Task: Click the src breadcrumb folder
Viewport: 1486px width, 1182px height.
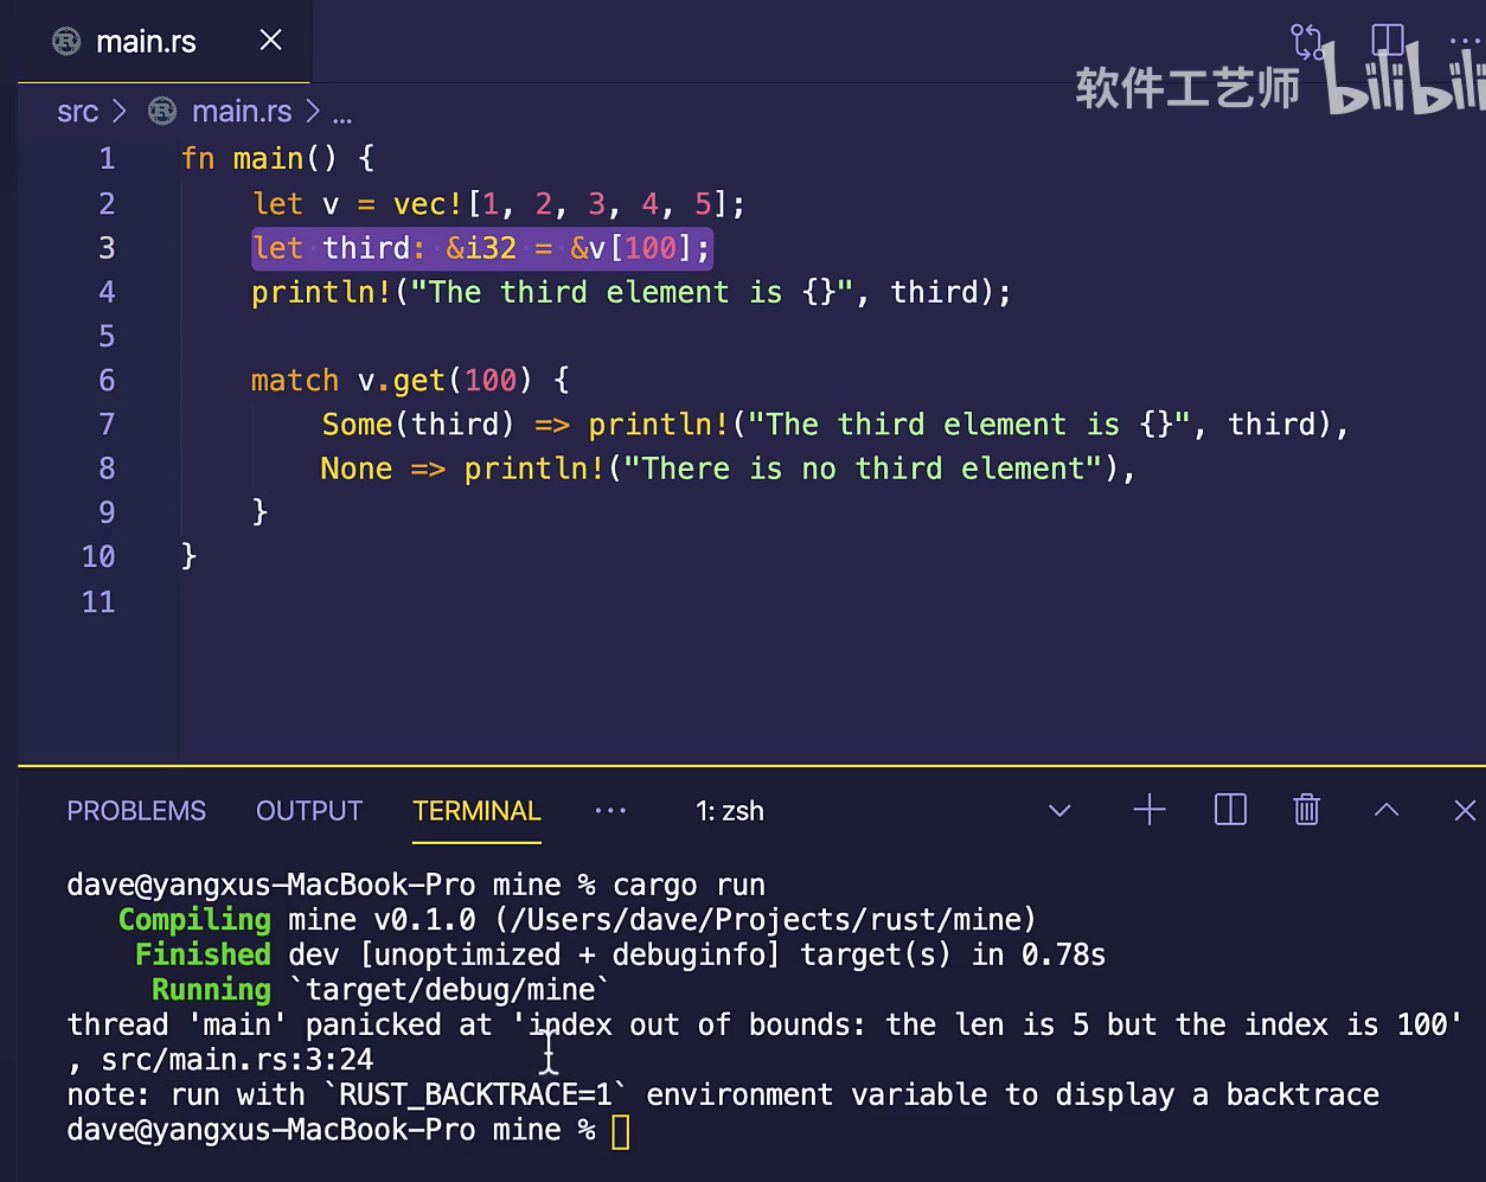Action: pyautogui.click(x=77, y=112)
